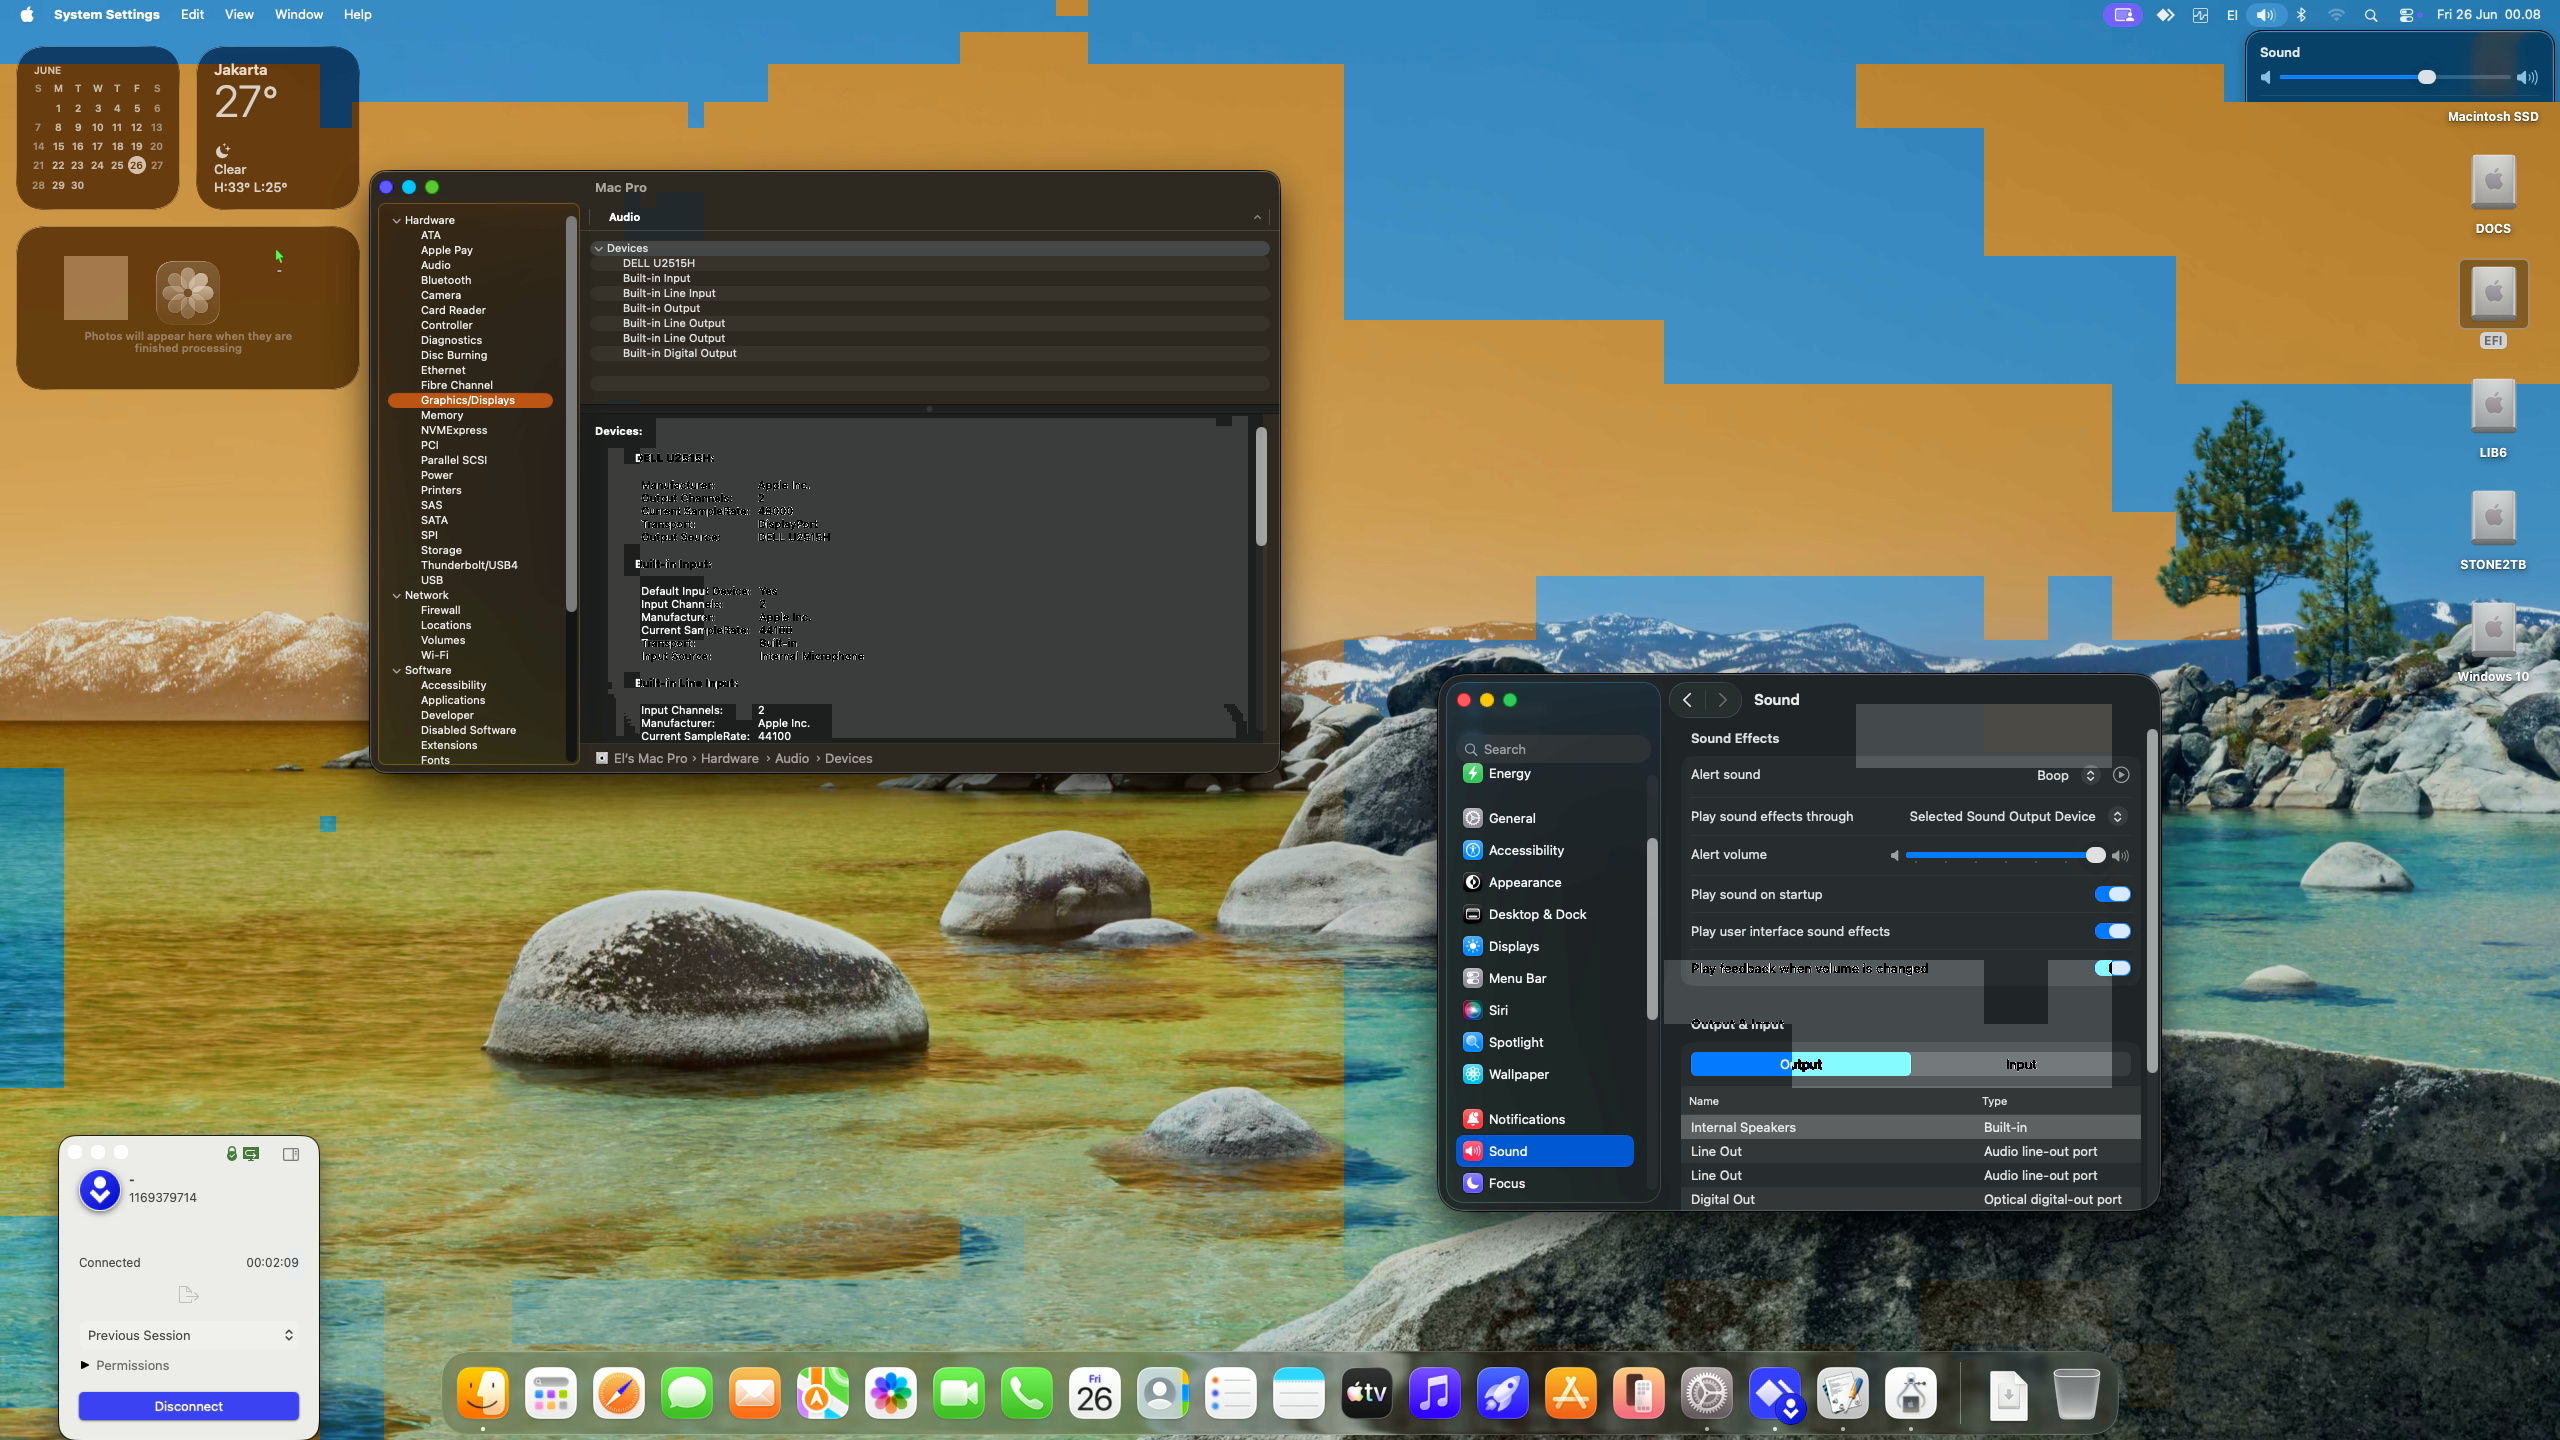Toggle Play sound on startup
2560x1440 pixels.
[x=2112, y=894]
